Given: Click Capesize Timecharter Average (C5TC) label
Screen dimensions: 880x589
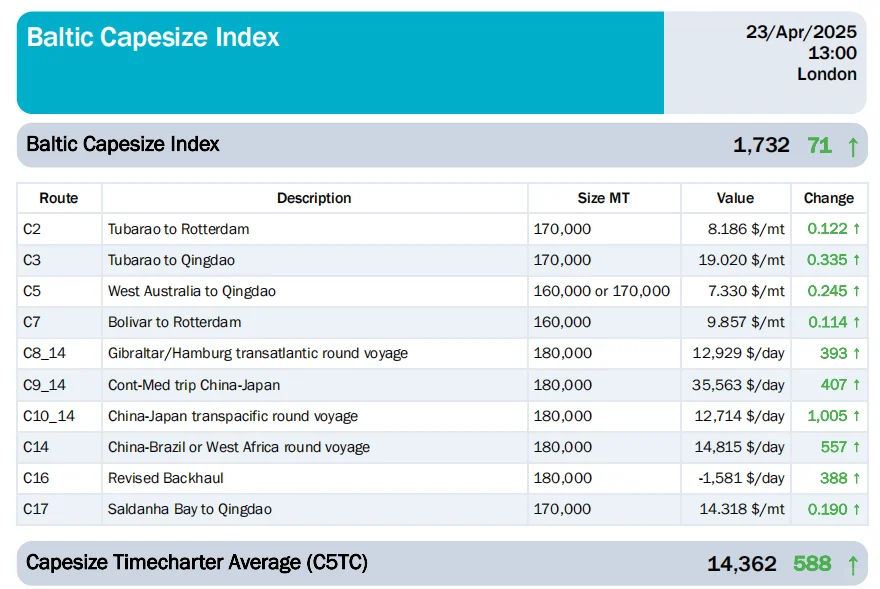Looking at the screenshot, I should click(197, 563).
